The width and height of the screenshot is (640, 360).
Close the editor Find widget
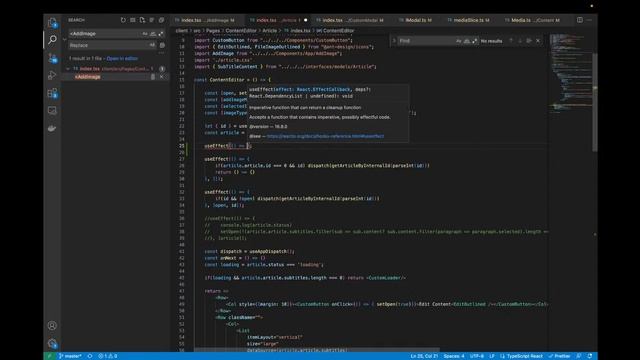[538, 41]
